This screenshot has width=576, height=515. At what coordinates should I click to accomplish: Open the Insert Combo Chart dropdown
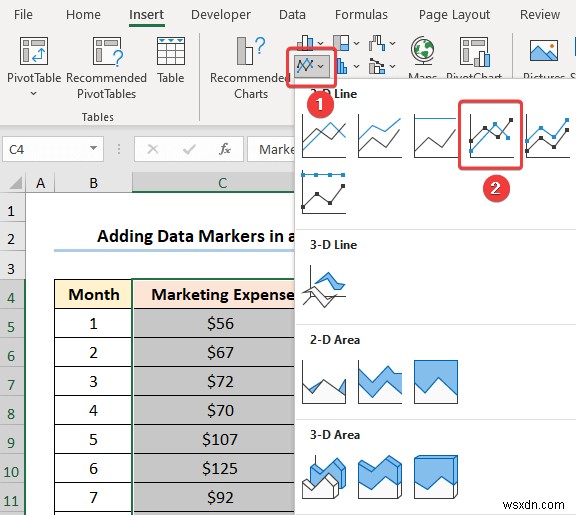click(382, 66)
